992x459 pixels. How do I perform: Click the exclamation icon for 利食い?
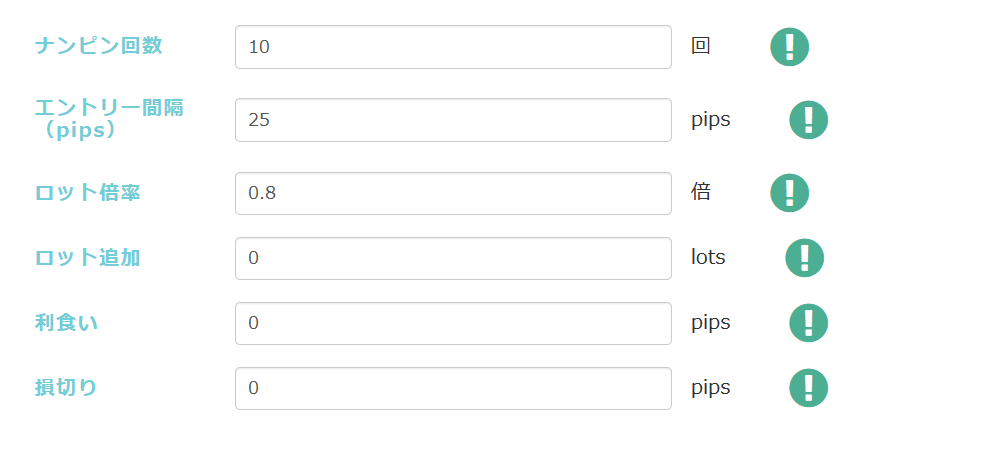pos(808,323)
